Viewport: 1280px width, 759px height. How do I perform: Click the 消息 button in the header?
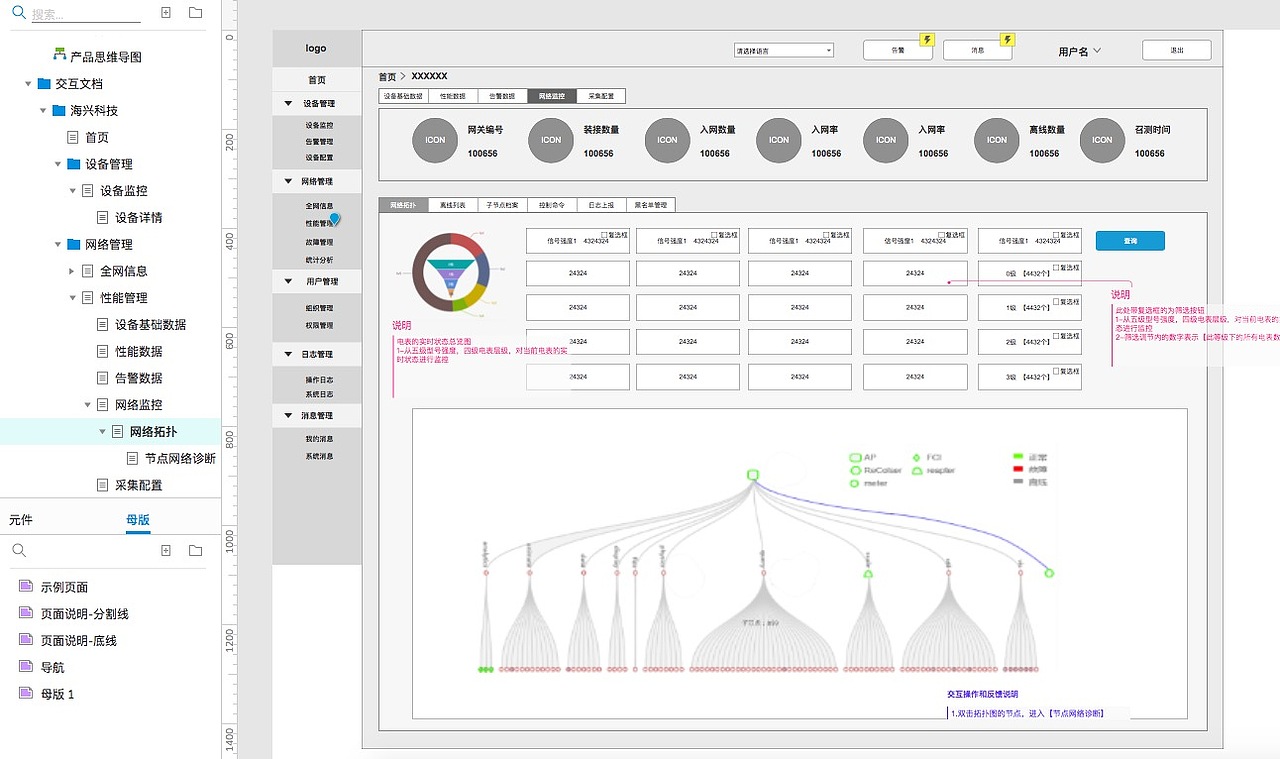978,50
